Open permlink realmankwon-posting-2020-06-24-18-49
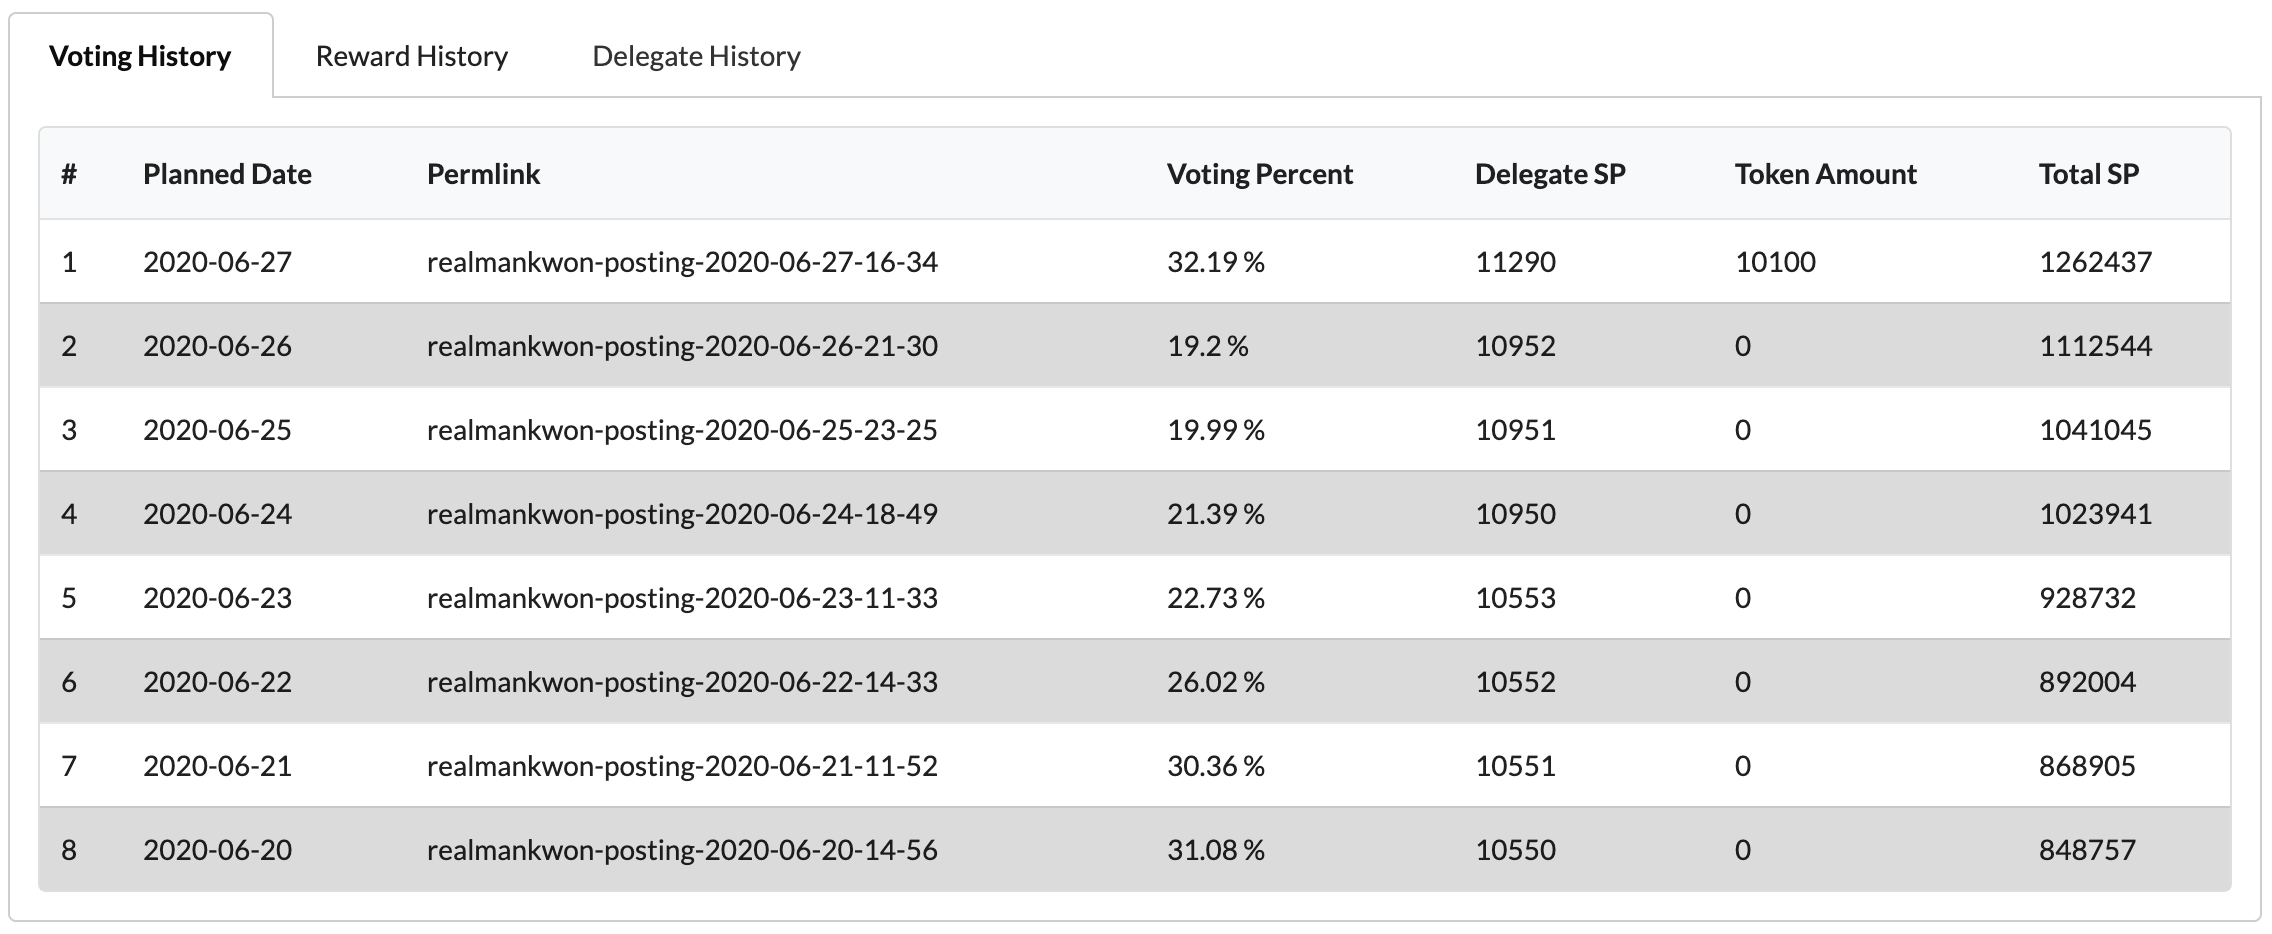 click(682, 514)
